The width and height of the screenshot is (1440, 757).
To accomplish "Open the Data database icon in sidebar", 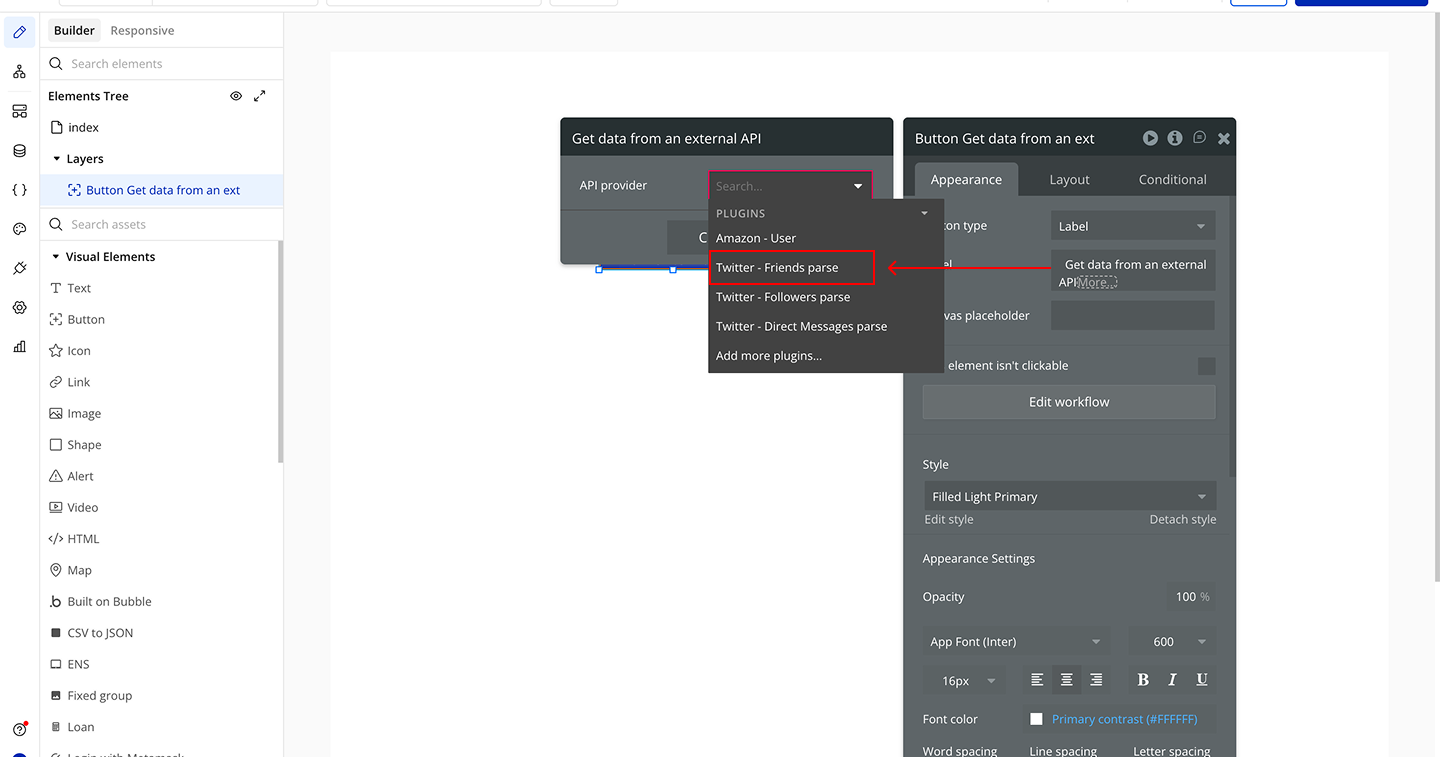I will click(19, 151).
